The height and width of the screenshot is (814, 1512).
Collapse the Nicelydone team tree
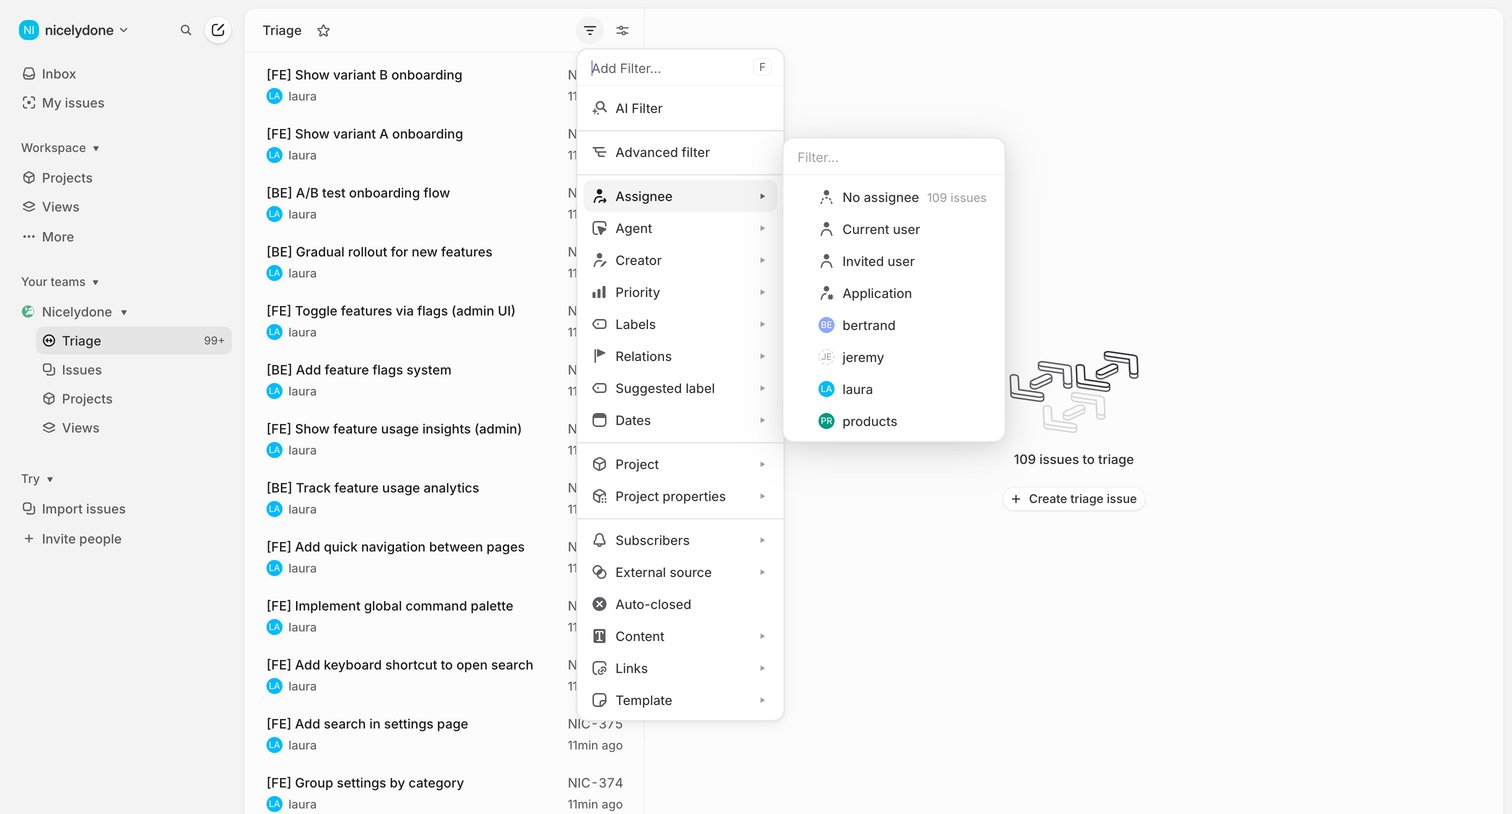124,312
